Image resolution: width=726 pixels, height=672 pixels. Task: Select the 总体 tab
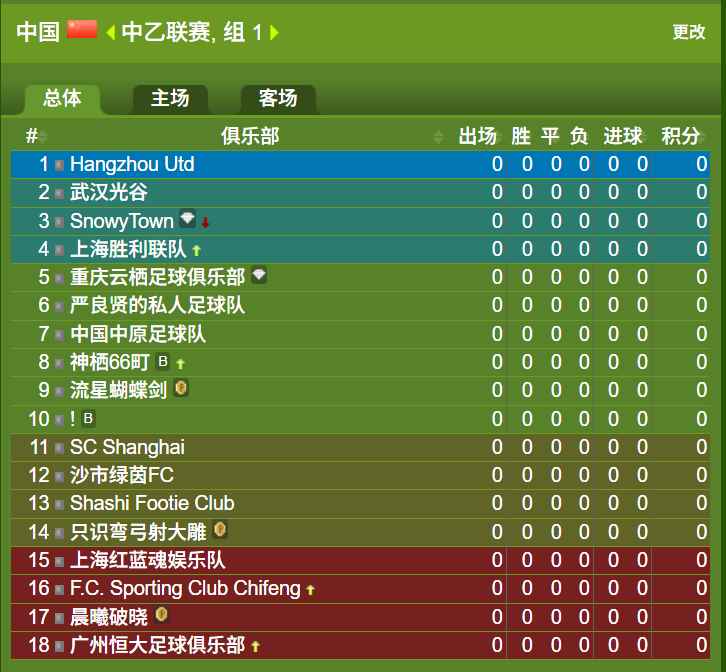click(62, 99)
